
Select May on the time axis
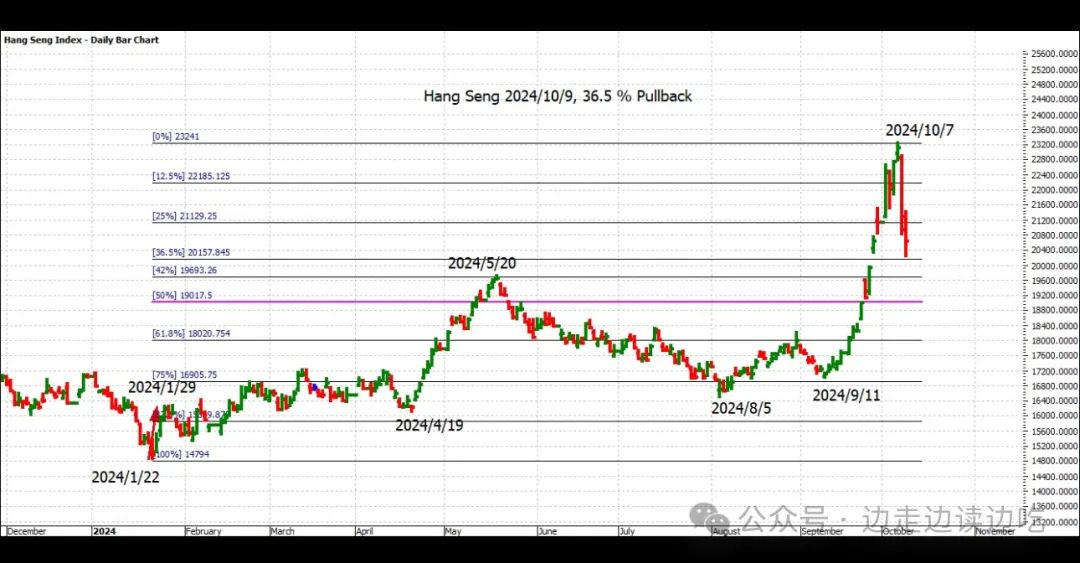[453, 531]
